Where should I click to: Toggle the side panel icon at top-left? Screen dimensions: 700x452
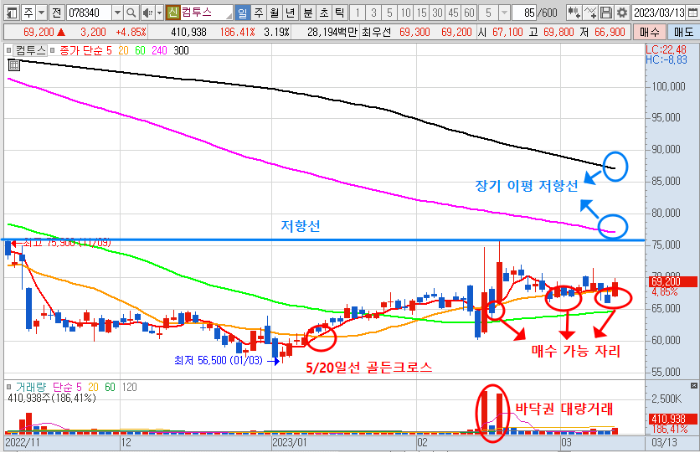coord(12,13)
